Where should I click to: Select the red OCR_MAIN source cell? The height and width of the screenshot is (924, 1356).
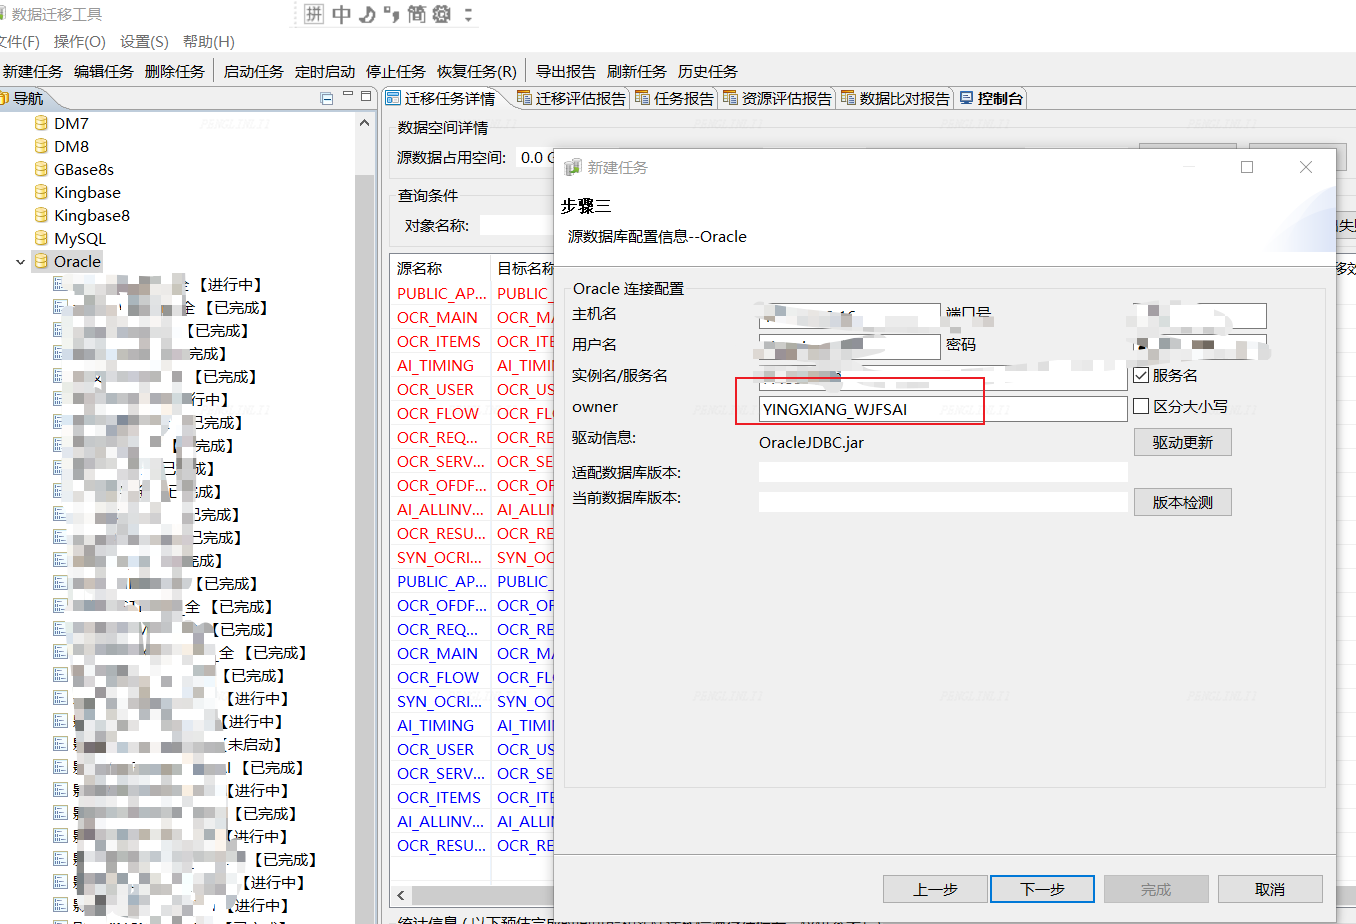[x=437, y=317]
